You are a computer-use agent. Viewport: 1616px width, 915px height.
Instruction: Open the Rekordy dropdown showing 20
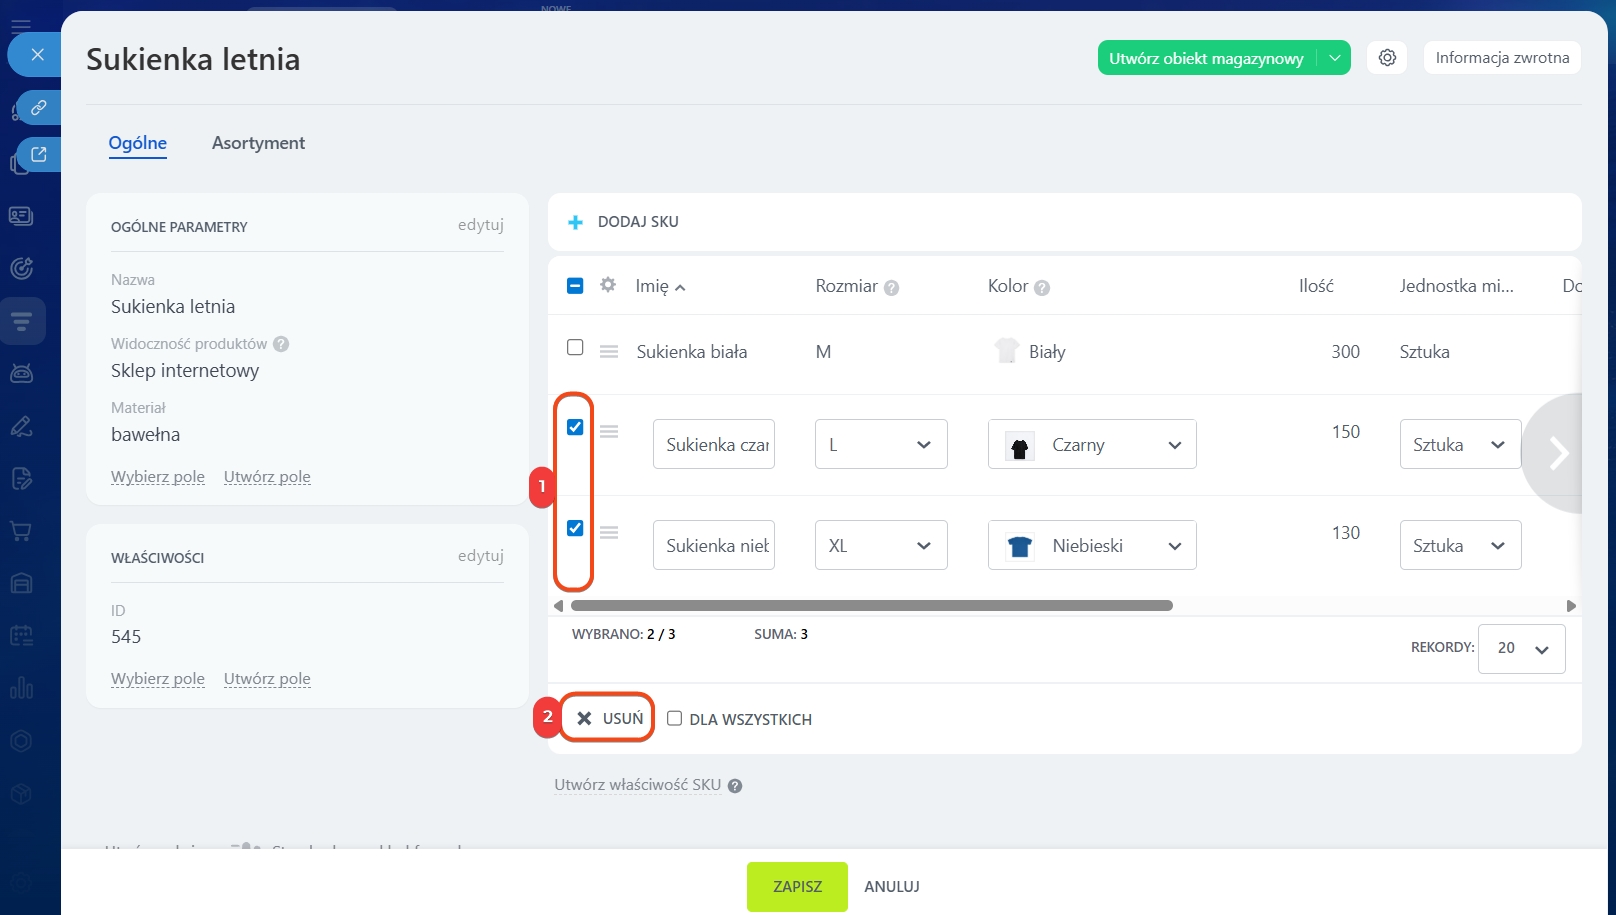[x=1521, y=648]
